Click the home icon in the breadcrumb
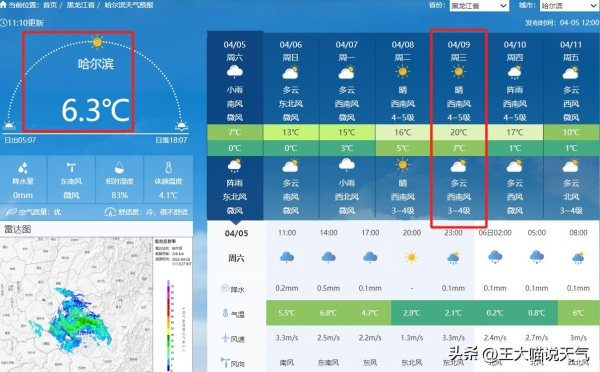This screenshot has width=600, height=372. pyautogui.click(x=3, y=5)
